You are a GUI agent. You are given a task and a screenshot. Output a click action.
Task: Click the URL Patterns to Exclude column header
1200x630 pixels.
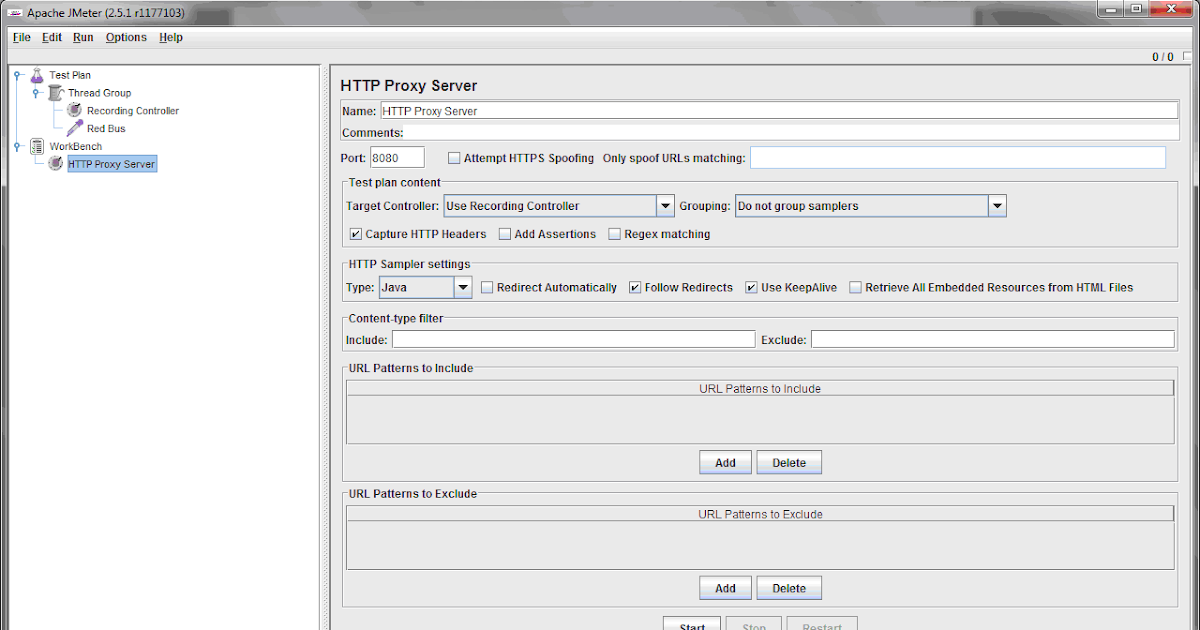tap(760, 514)
